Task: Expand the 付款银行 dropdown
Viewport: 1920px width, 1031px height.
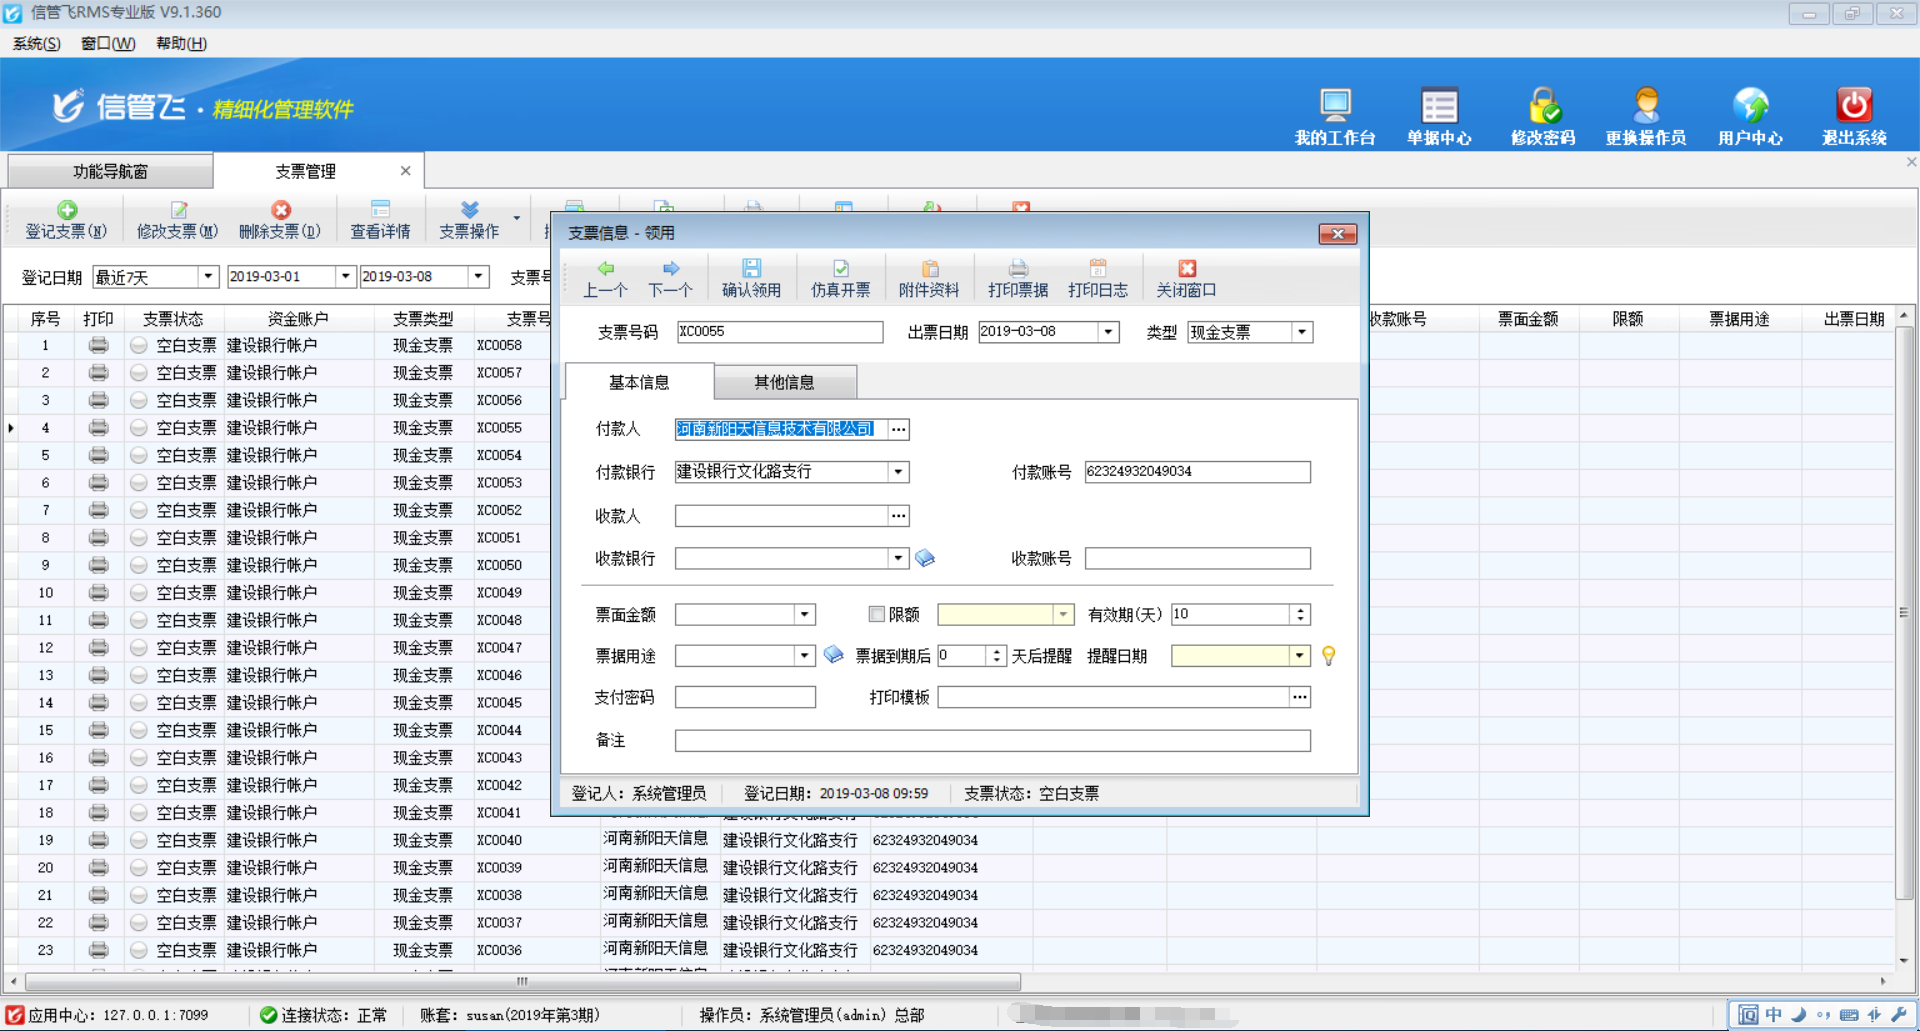Action: point(898,472)
